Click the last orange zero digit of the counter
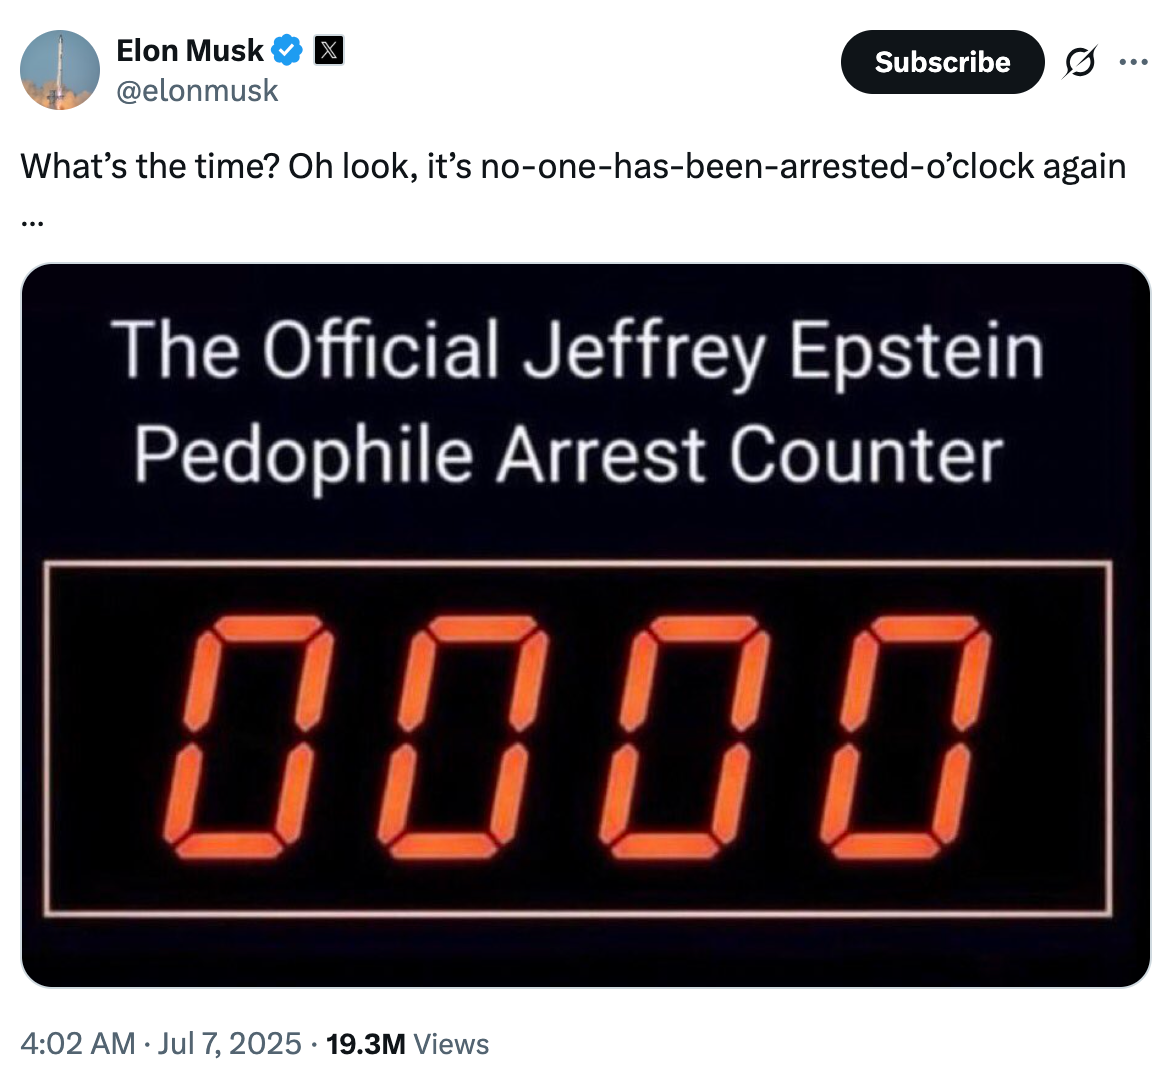 tap(910, 737)
